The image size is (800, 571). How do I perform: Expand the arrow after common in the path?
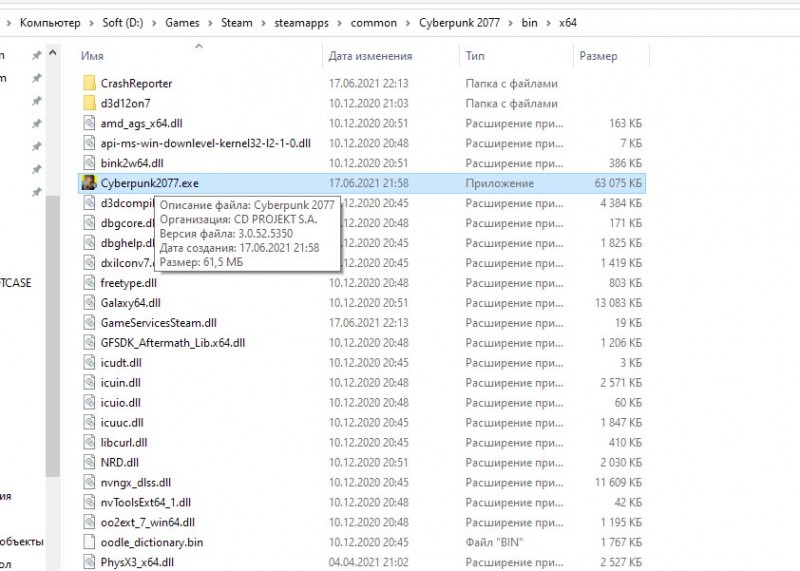(x=408, y=23)
